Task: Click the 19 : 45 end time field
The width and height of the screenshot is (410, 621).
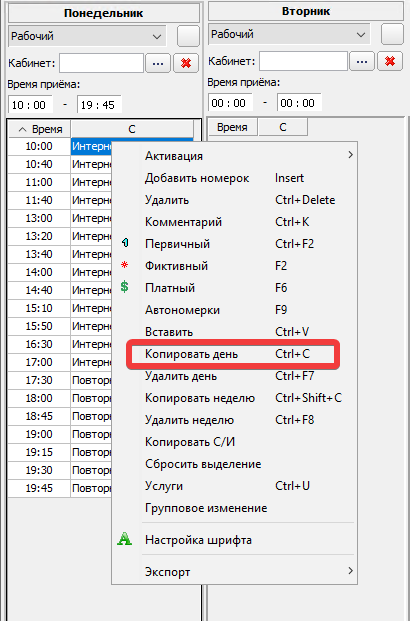Action: [99, 105]
